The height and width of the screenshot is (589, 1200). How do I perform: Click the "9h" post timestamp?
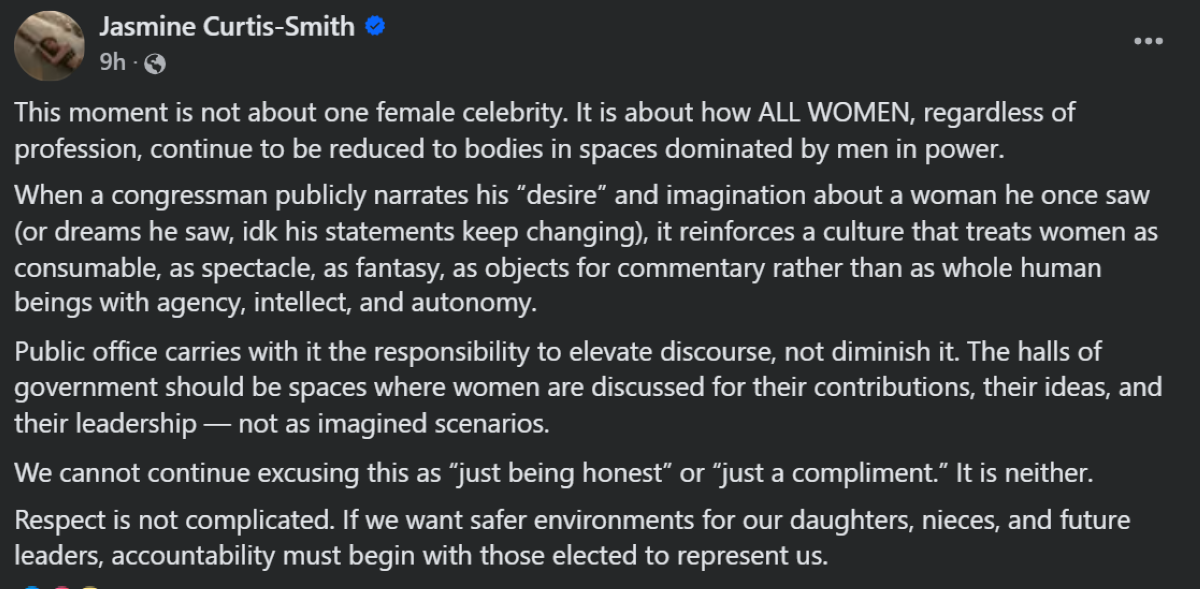click(112, 63)
